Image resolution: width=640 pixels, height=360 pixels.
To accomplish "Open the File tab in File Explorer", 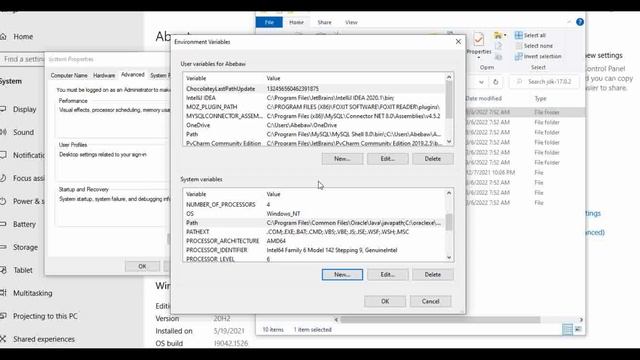I will pos(269,22).
